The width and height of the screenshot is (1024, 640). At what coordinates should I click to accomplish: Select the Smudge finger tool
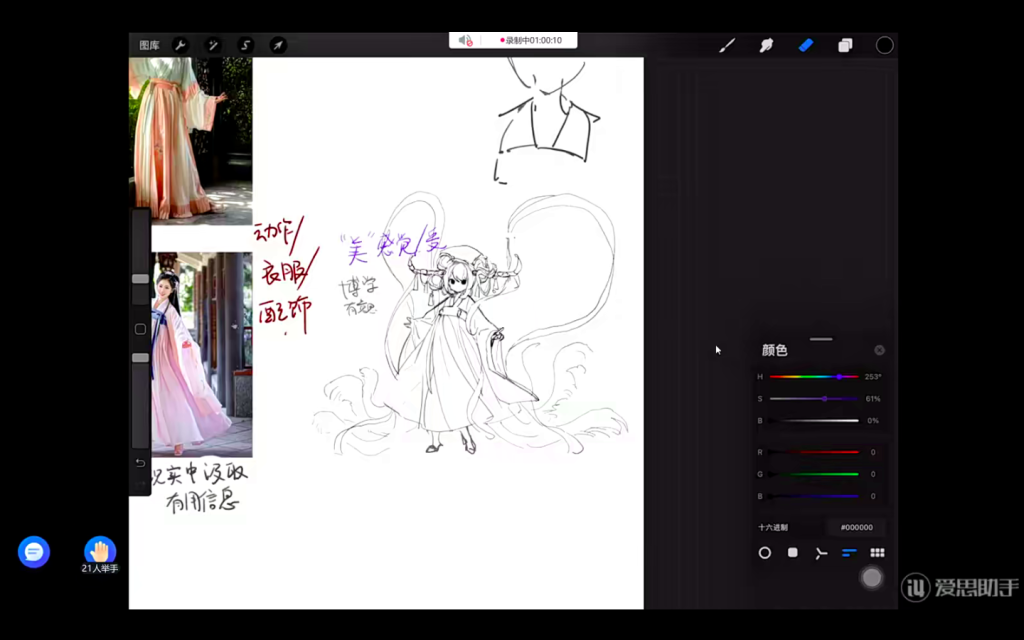pyautogui.click(x=766, y=45)
